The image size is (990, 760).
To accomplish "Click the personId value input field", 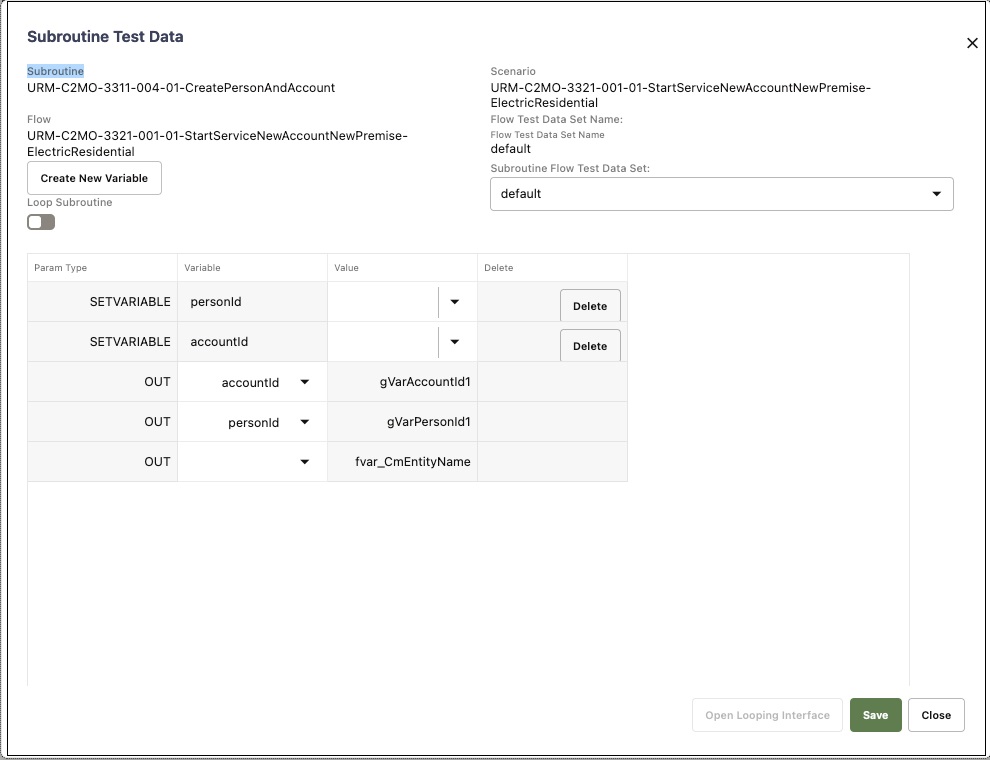I will (384, 302).
